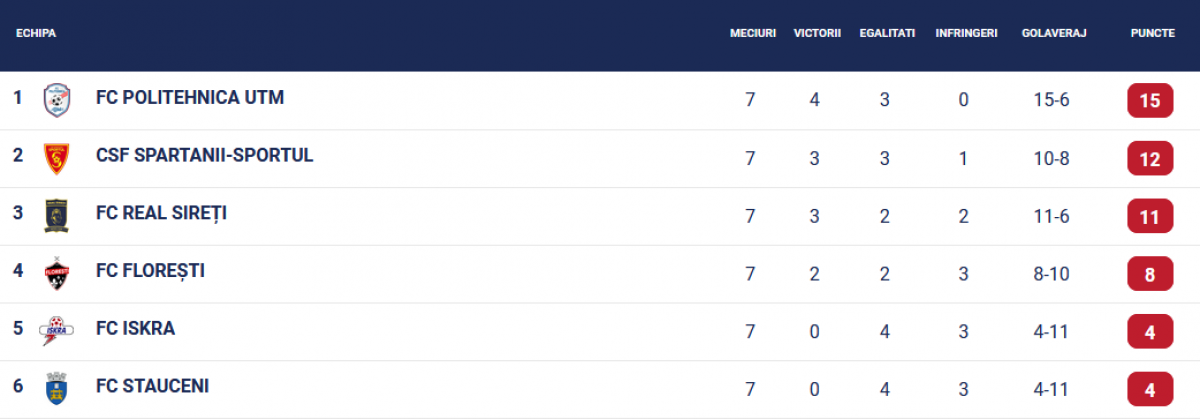Click the FC Real Sireți badge icon
The height and width of the screenshot is (419, 1200).
point(56,215)
